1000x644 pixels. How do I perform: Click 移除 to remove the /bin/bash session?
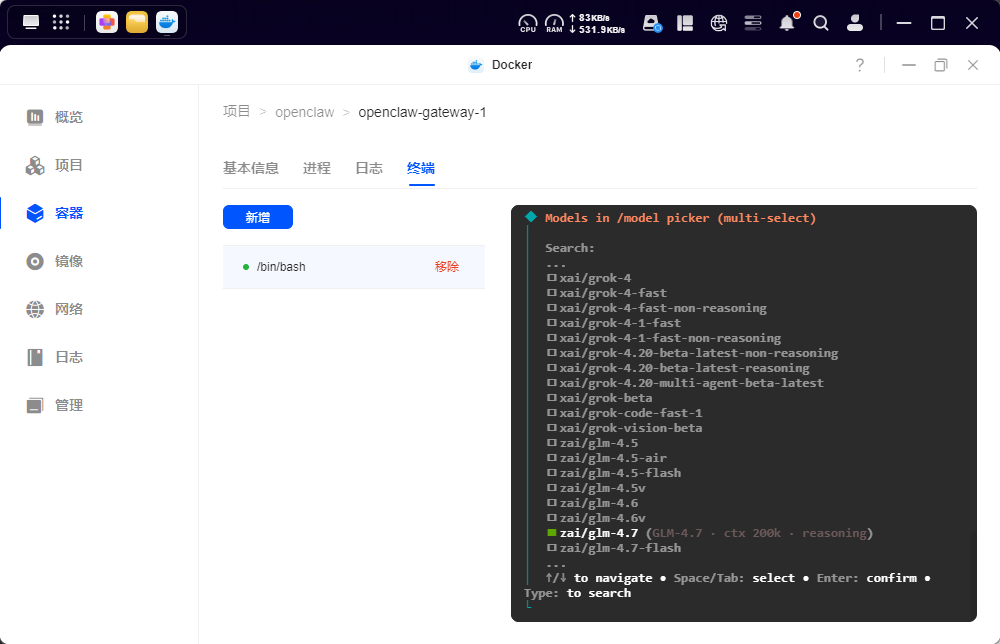point(447,266)
